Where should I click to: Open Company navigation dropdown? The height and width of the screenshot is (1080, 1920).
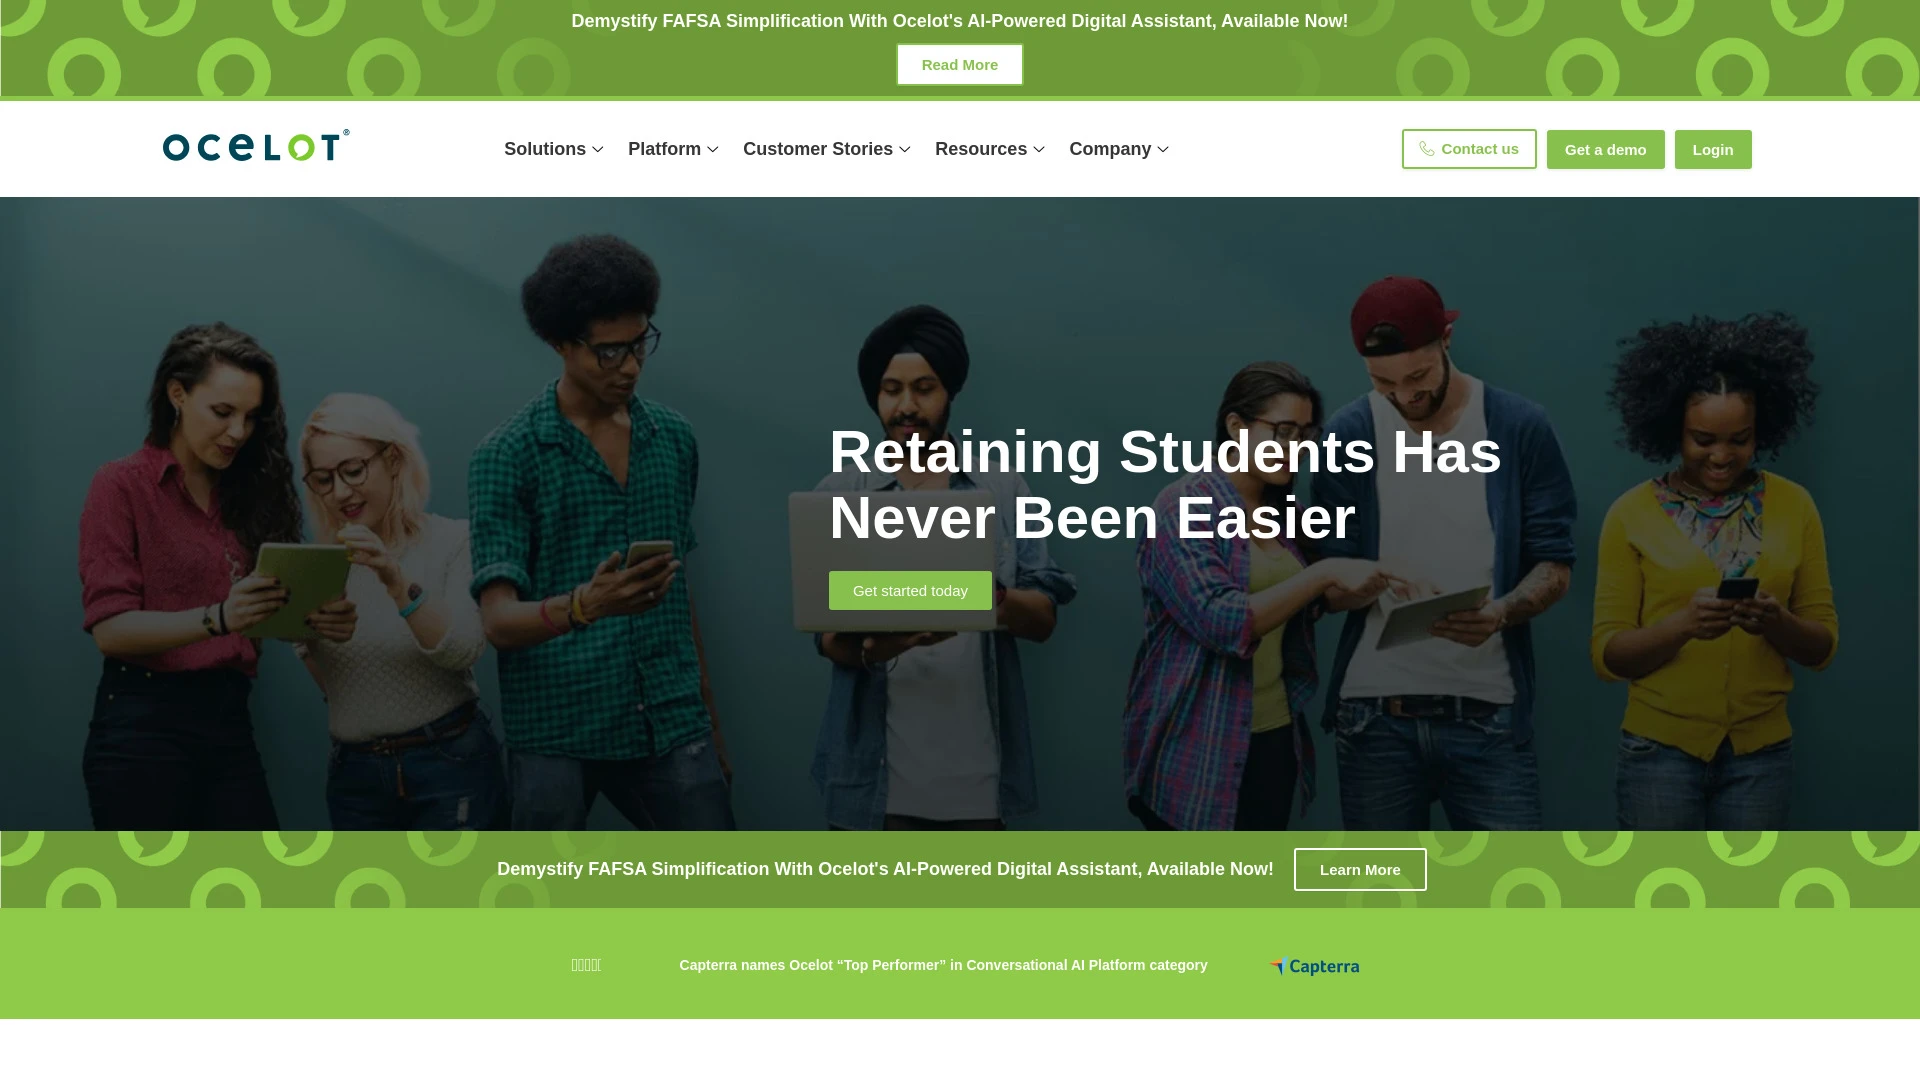(1118, 148)
